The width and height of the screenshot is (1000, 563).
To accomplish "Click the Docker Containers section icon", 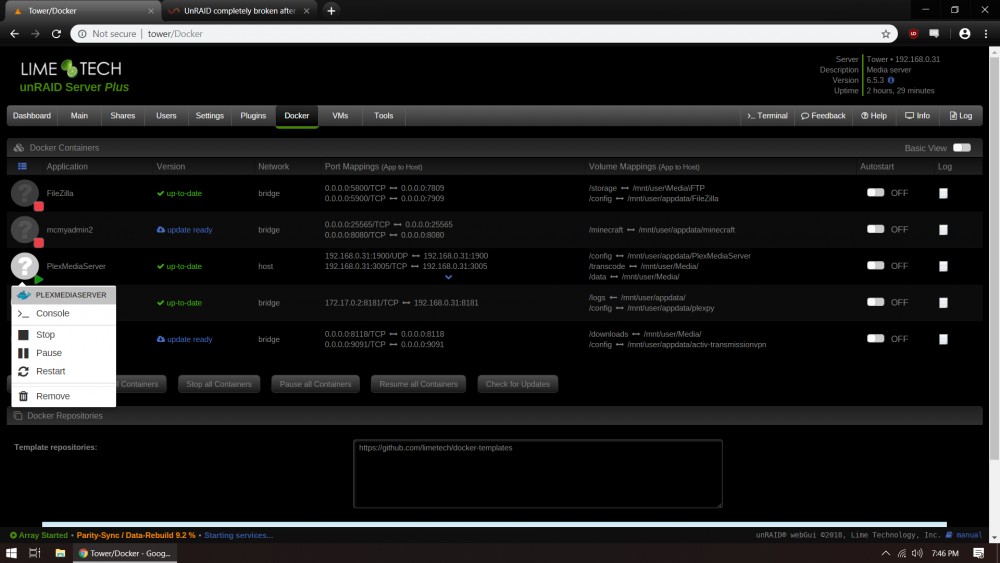I will [18, 148].
